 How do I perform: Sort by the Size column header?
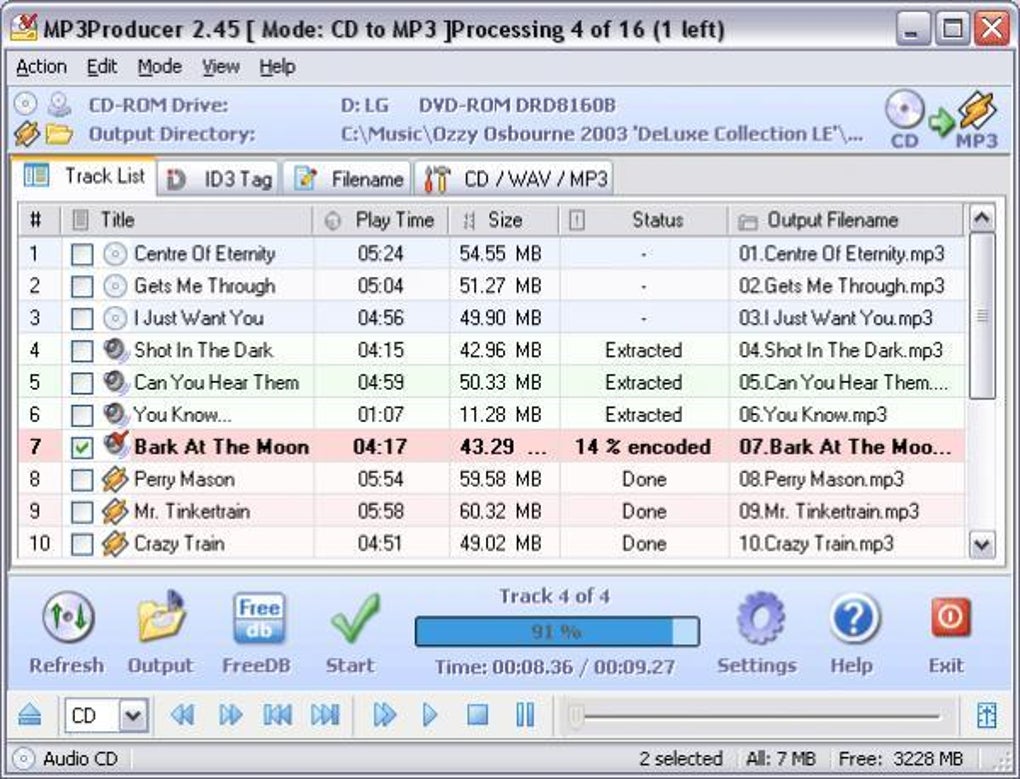504,220
